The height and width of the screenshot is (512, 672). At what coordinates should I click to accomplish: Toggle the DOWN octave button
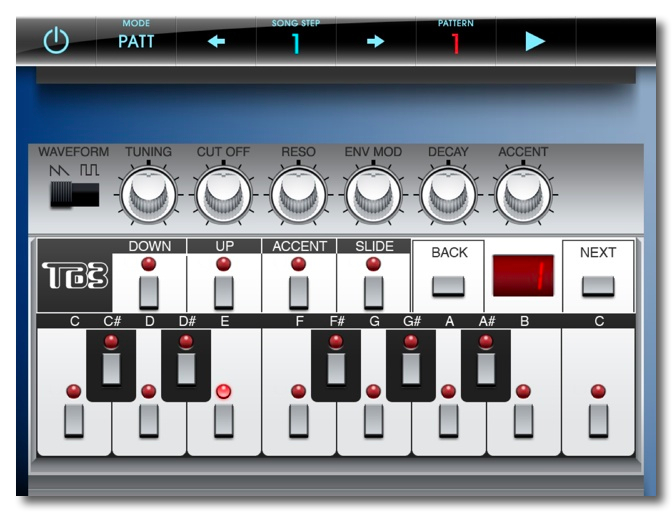pyautogui.click(x=149, y=292)
